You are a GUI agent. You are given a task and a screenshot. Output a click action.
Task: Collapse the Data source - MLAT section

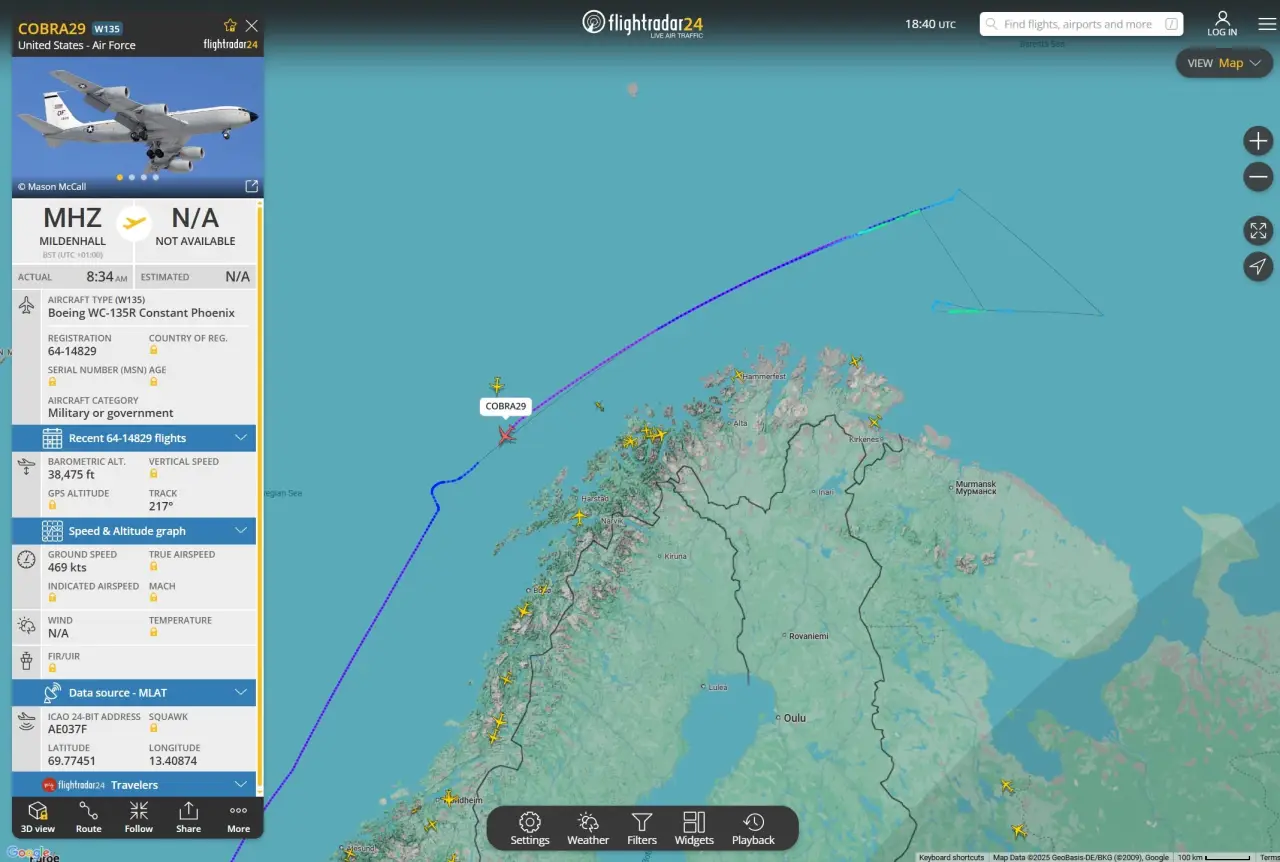[x=134, y=692]
